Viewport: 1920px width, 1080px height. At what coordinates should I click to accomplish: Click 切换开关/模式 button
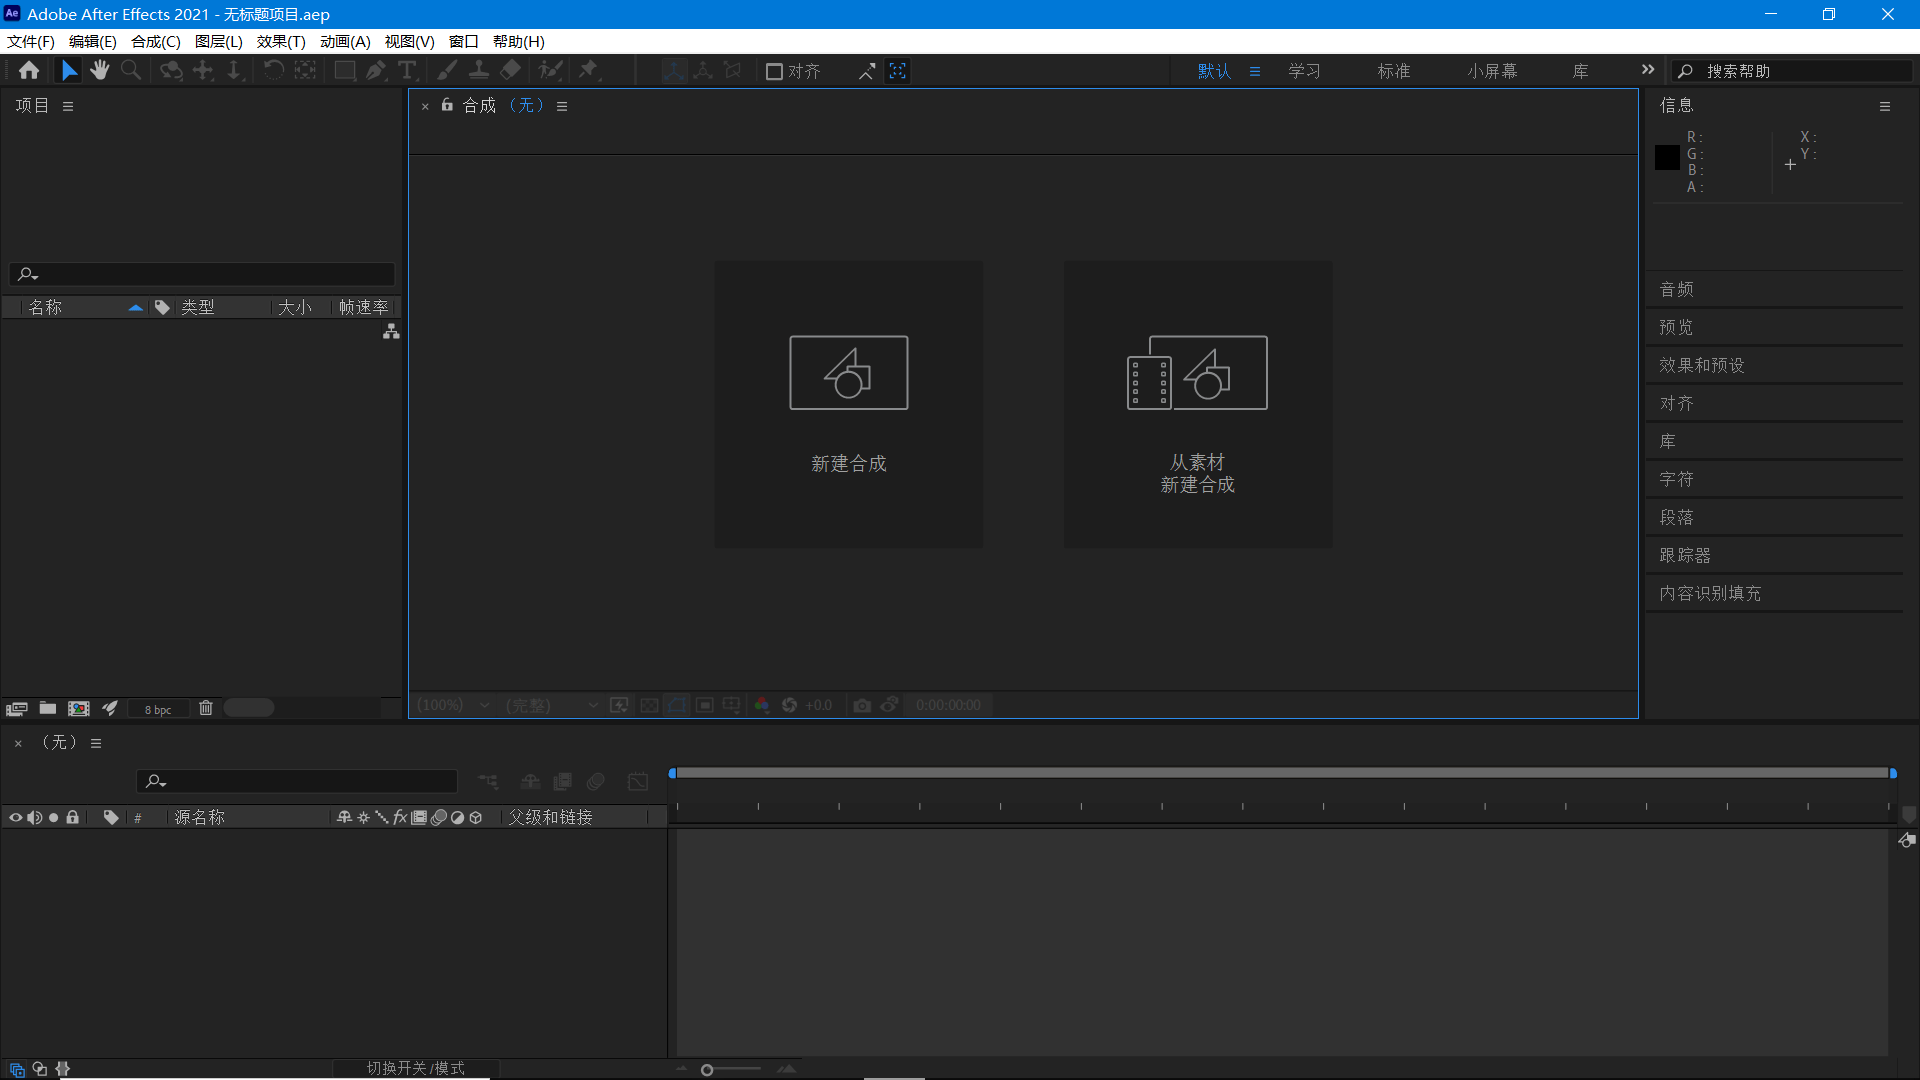click(x=415, y=1068)
